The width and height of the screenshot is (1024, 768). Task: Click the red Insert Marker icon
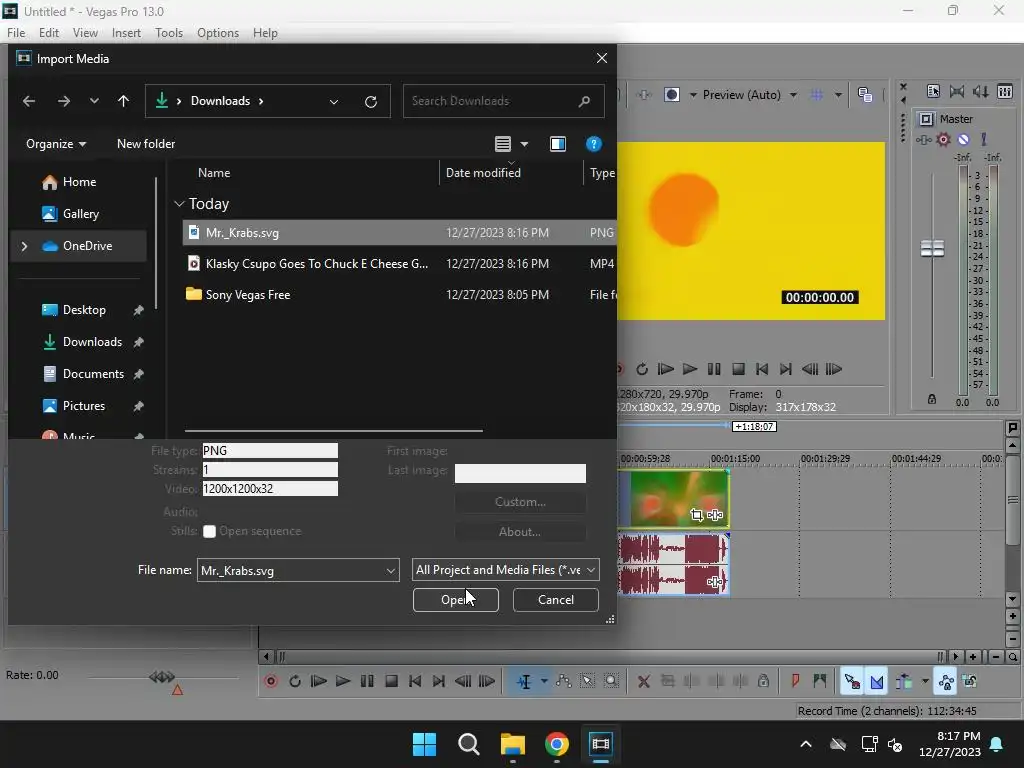click(795, 681)
